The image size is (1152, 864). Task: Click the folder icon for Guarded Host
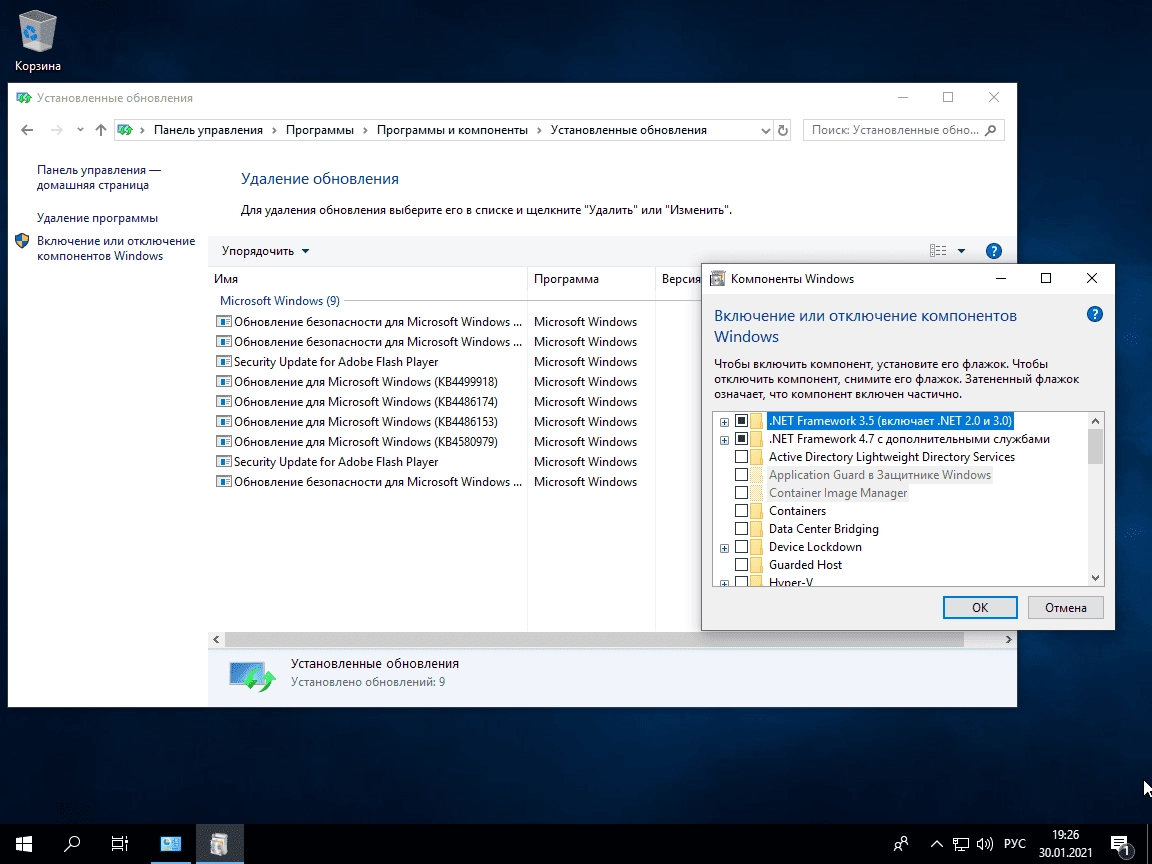click(756, 564)
